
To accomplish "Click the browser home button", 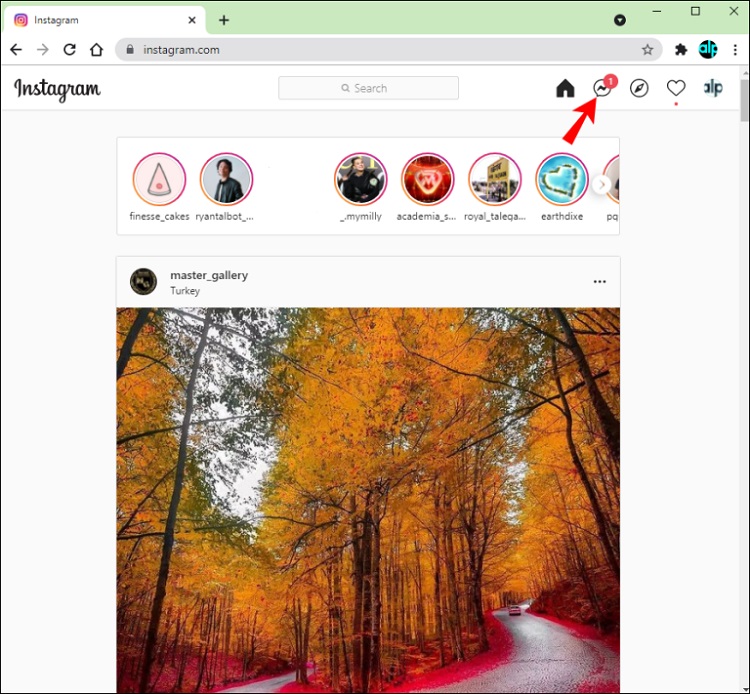I will point(96,50).
